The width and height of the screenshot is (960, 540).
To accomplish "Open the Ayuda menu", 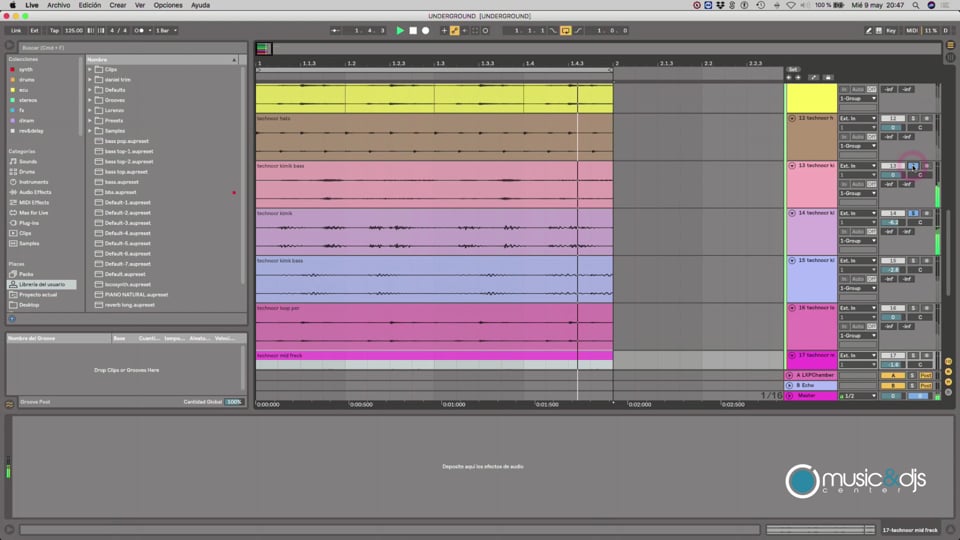I will click(x=200, y=5).
